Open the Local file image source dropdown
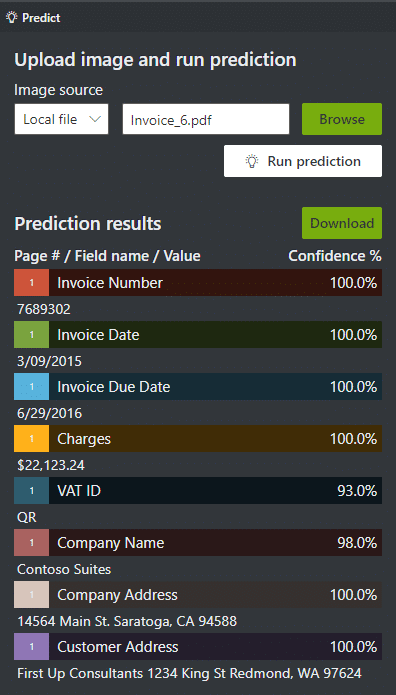The image size is (396, 695). click(x=61, y=119)
